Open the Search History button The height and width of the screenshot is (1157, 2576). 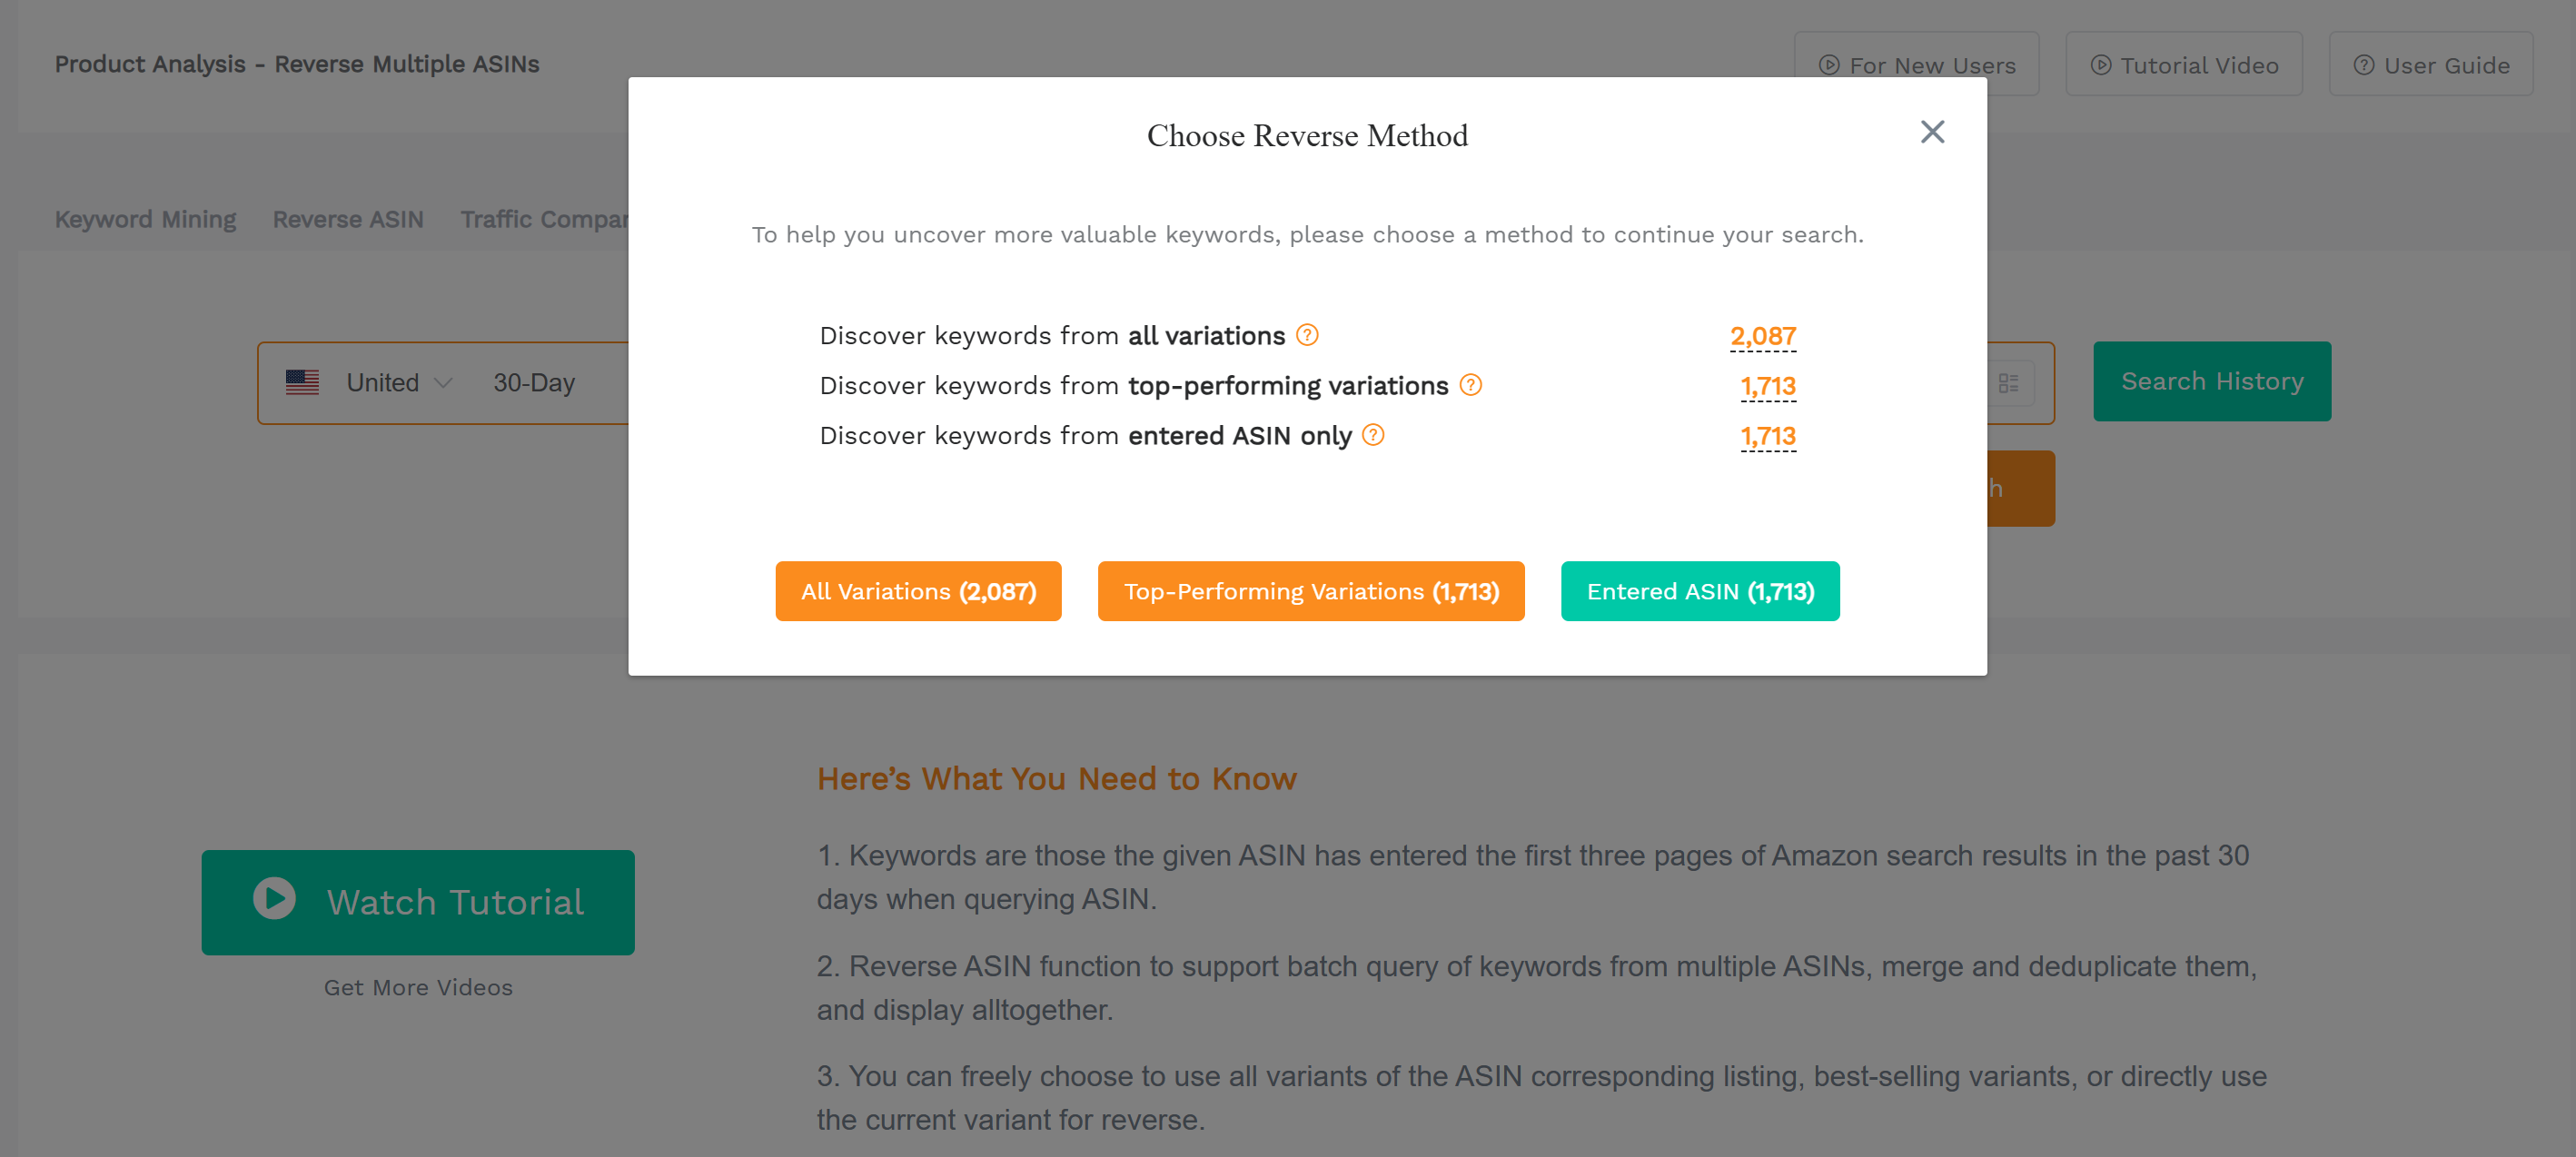click(x=2212, y=381)
